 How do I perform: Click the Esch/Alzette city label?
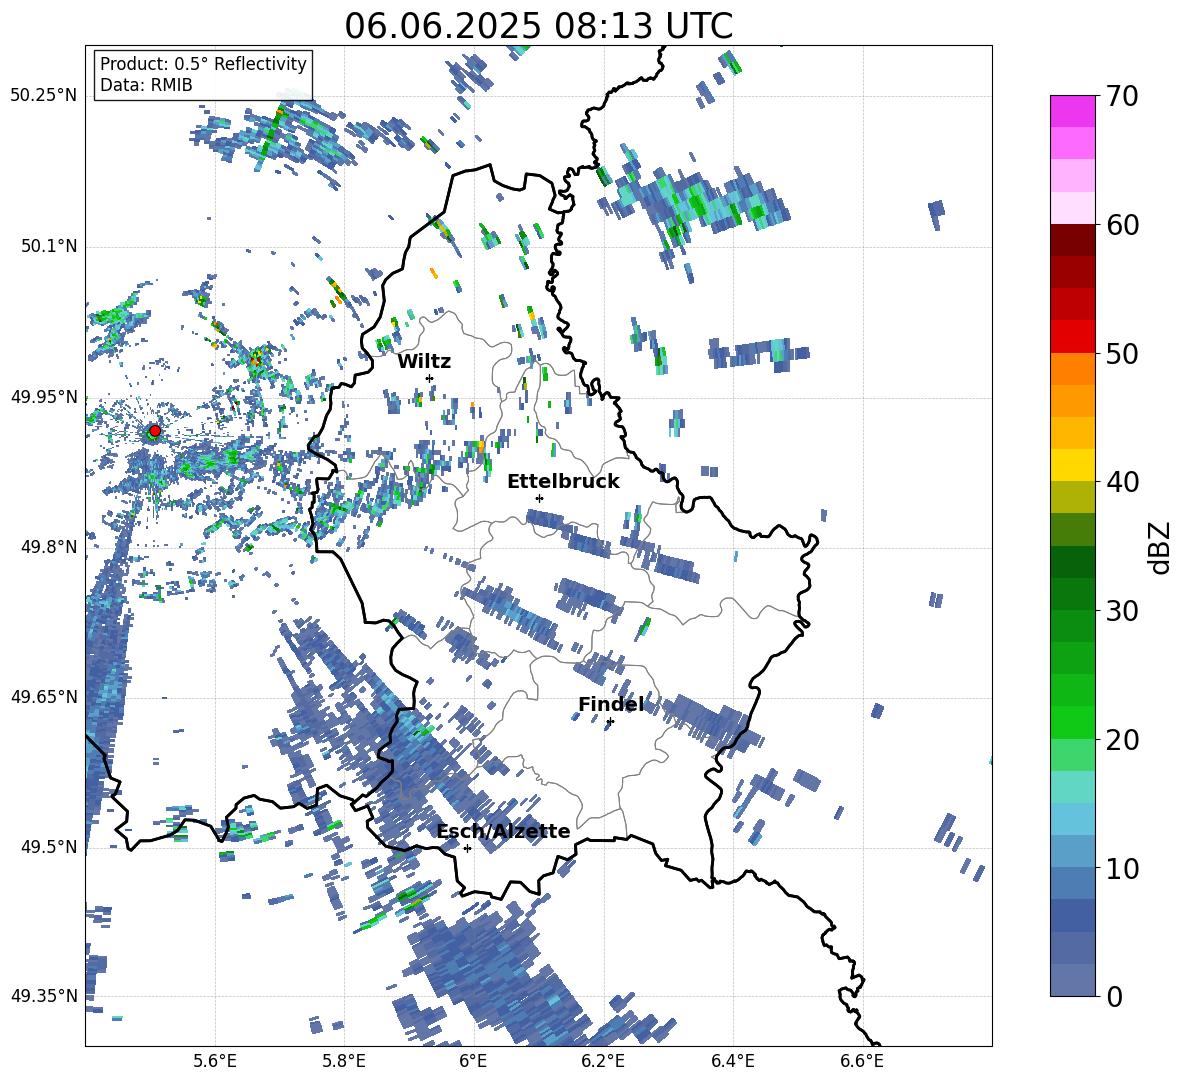point(503,831)
